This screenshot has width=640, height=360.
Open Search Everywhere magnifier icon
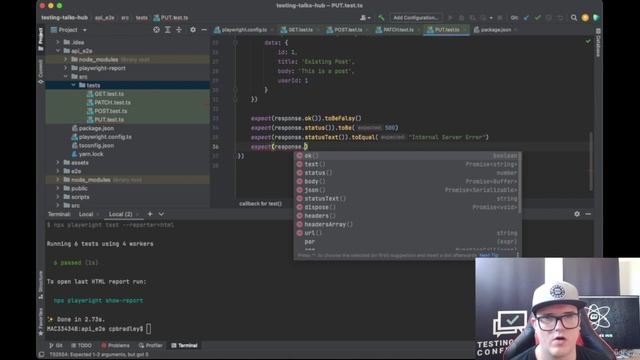pos(574,18)
